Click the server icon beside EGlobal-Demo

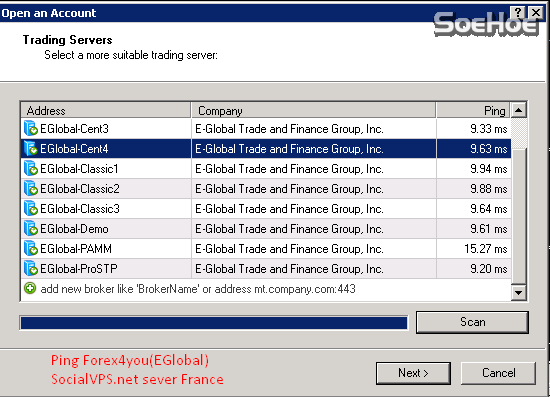(31, 228)
